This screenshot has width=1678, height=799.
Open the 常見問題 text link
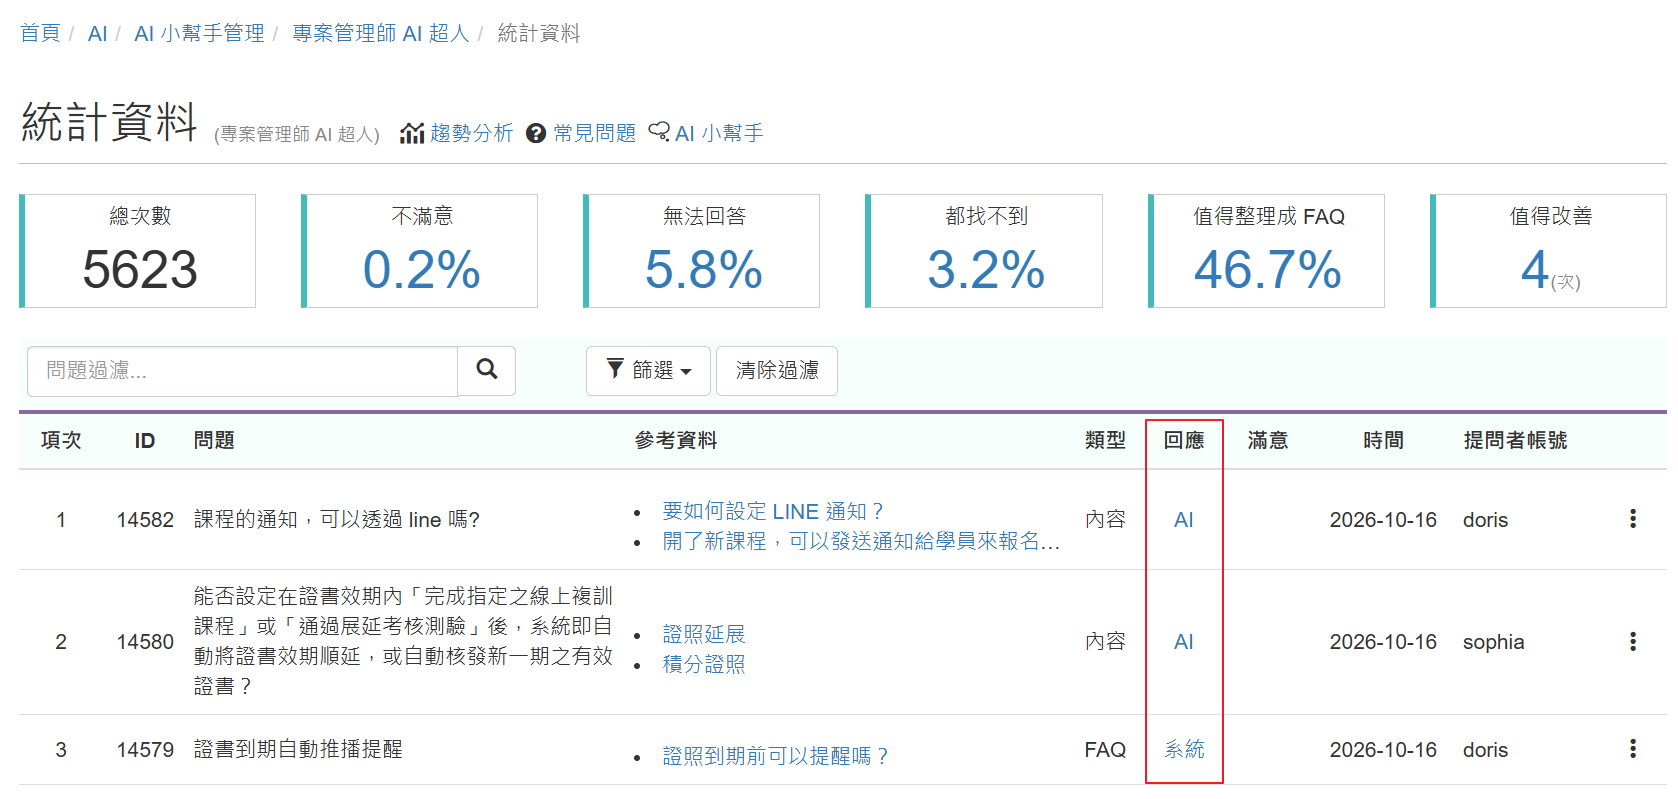pos(594,133)
